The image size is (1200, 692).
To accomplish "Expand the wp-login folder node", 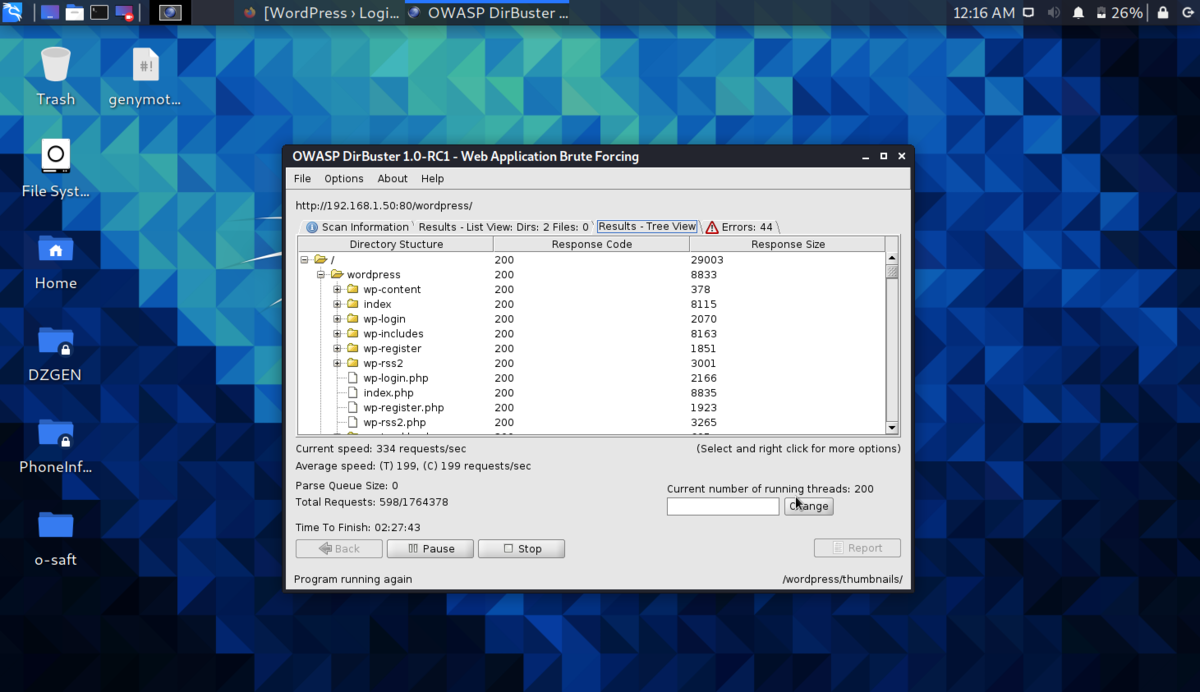I will [337, 319].
